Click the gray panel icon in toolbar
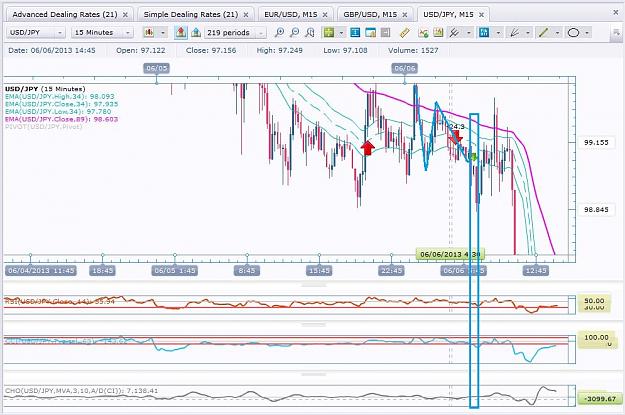This screenshot has height=415, width=625. point(385,33)
